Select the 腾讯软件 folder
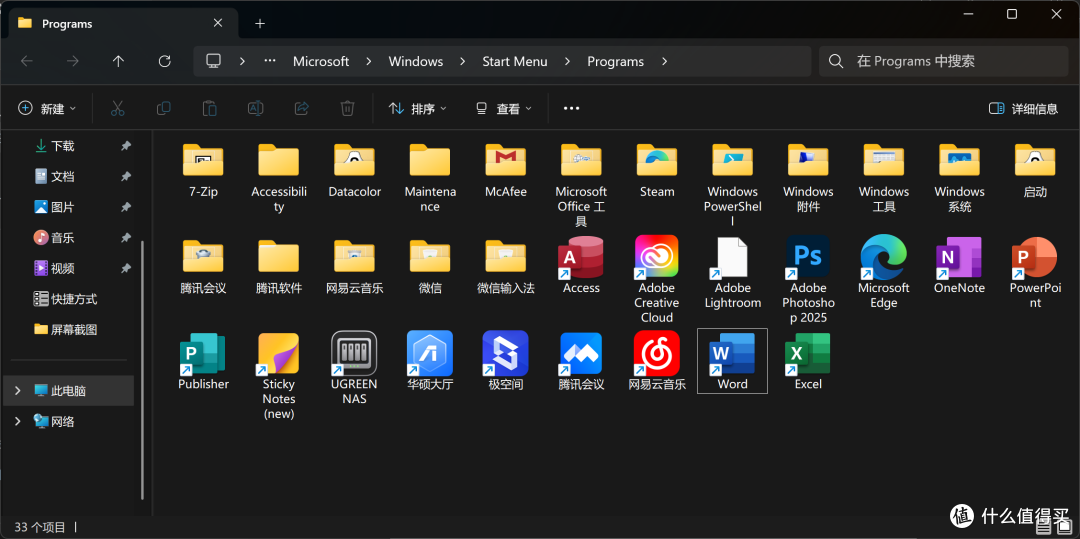1080x539 pixels. point(279,266)
